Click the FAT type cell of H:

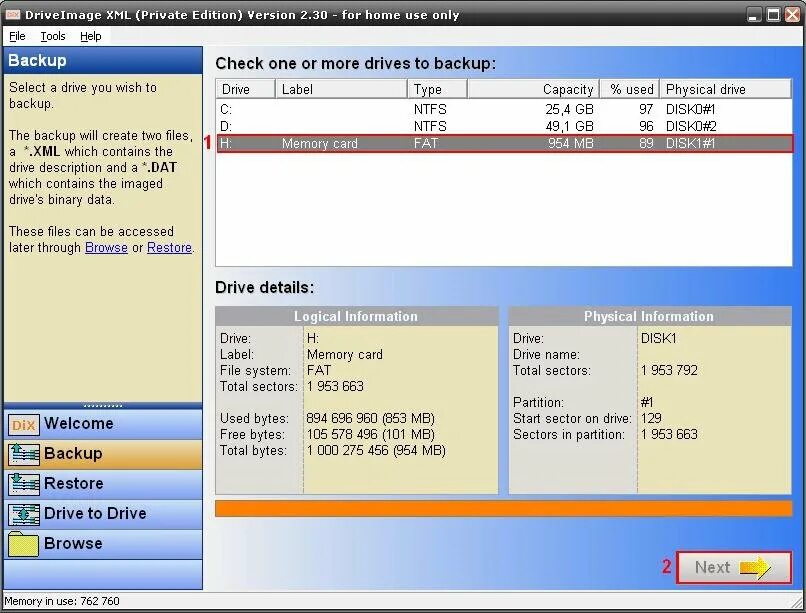426,143
